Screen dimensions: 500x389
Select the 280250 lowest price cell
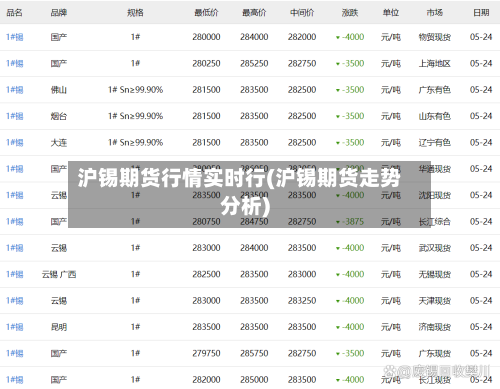point(206,63)
